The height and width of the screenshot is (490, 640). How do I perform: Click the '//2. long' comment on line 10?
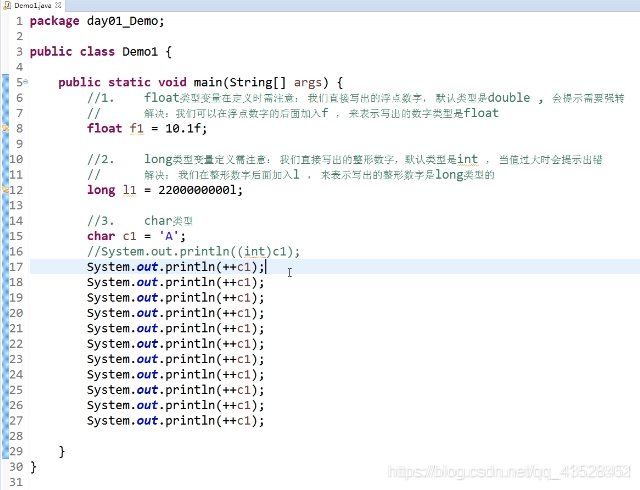pyautogui.click(x=344, y=159)
